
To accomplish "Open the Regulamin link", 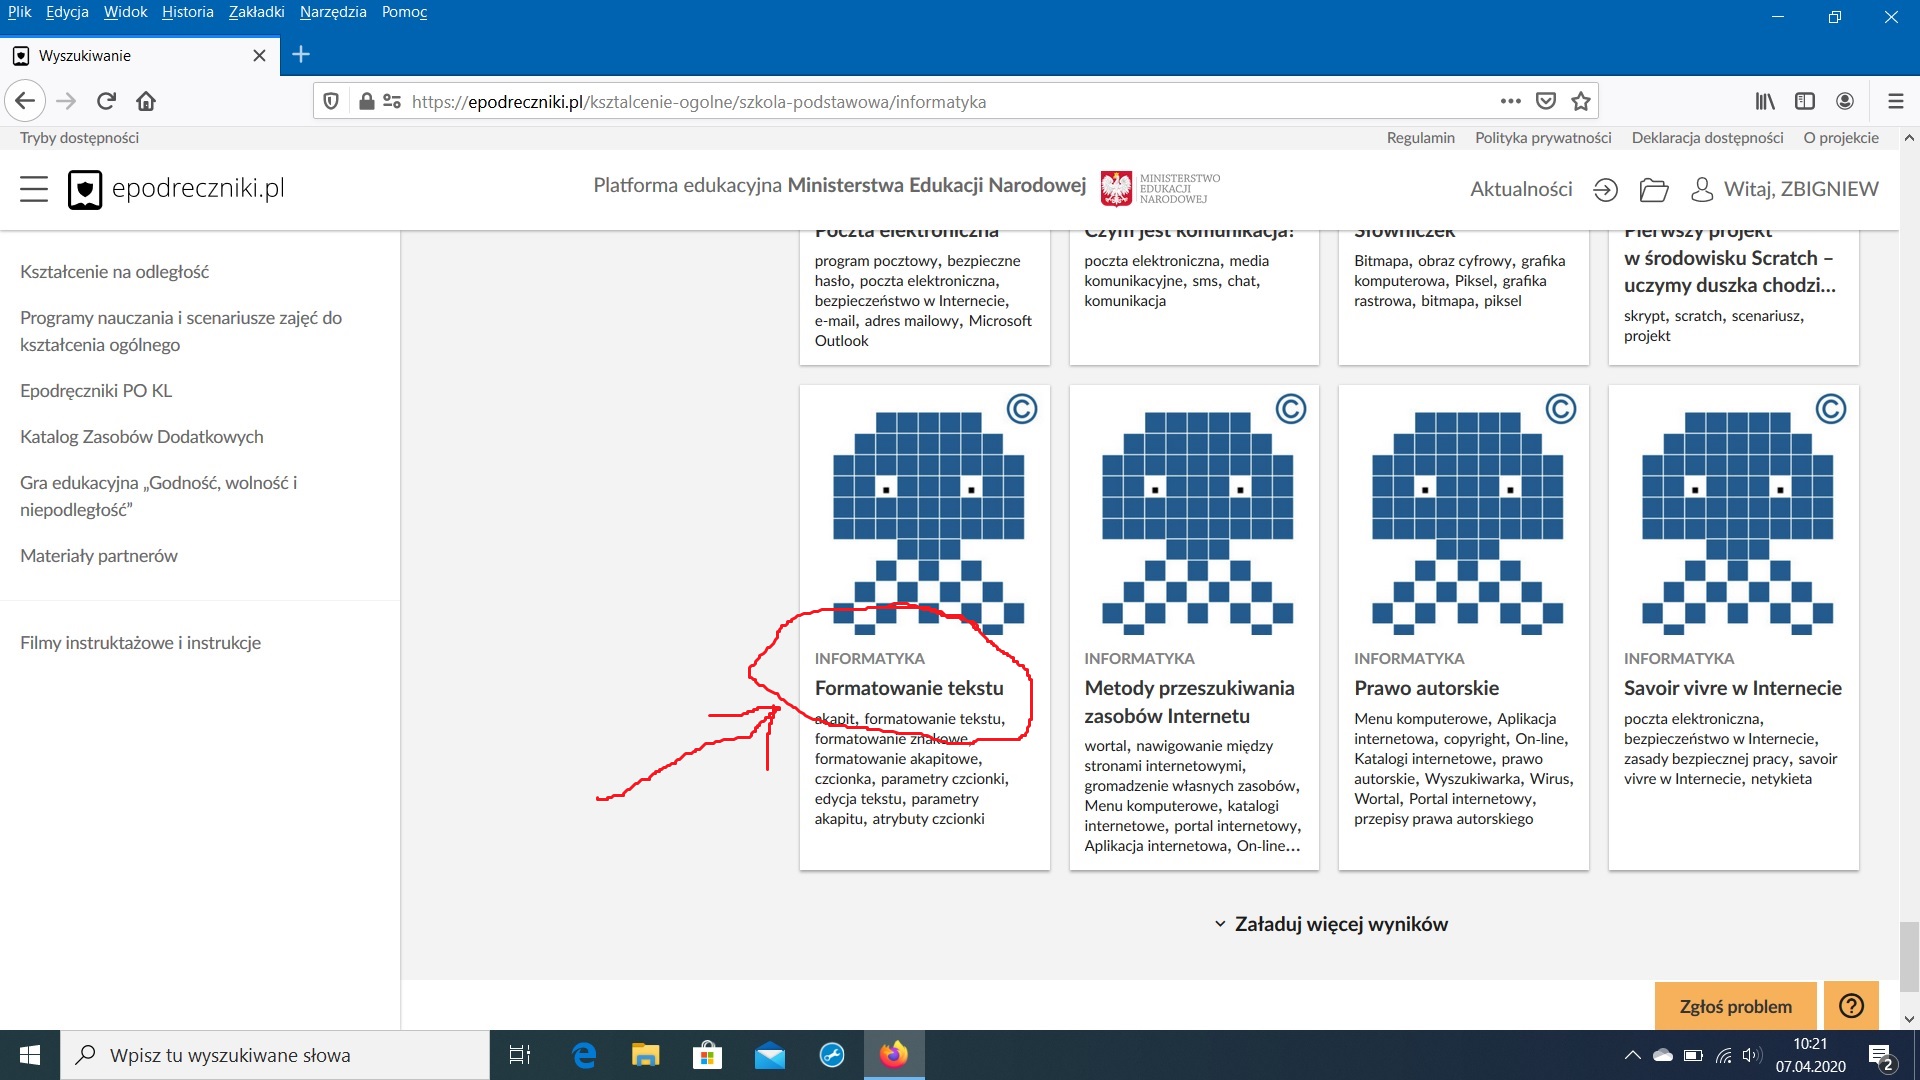I will tap(1420, 138).
